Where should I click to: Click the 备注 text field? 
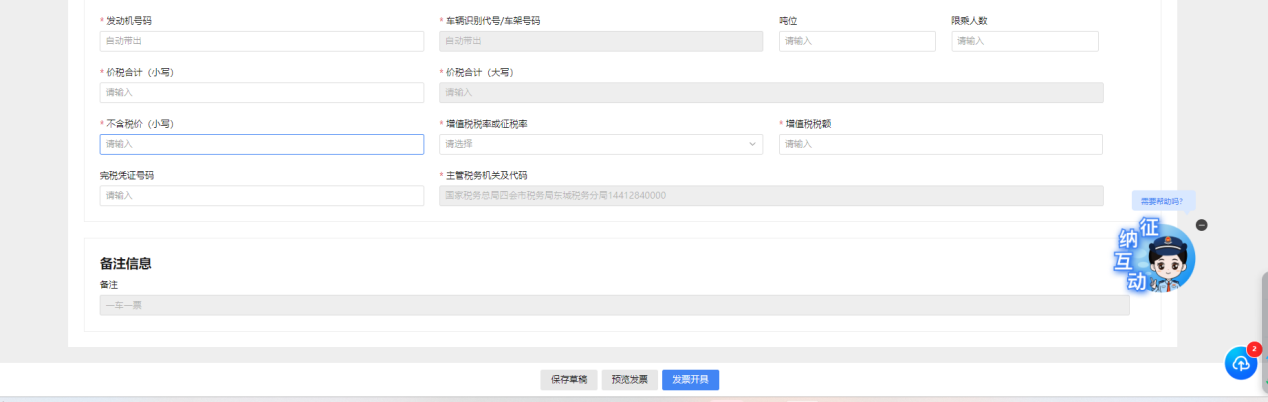(x=614, y=305)
